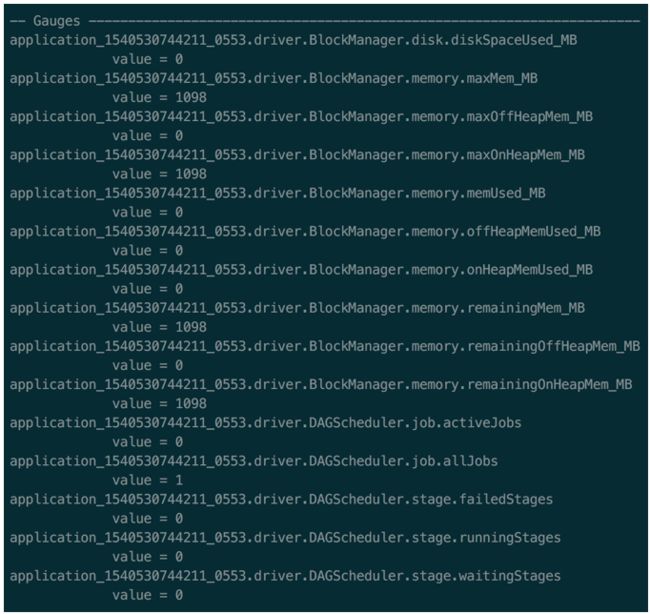Select the onHeapMemUsed_MB metric line

[301, 270]
